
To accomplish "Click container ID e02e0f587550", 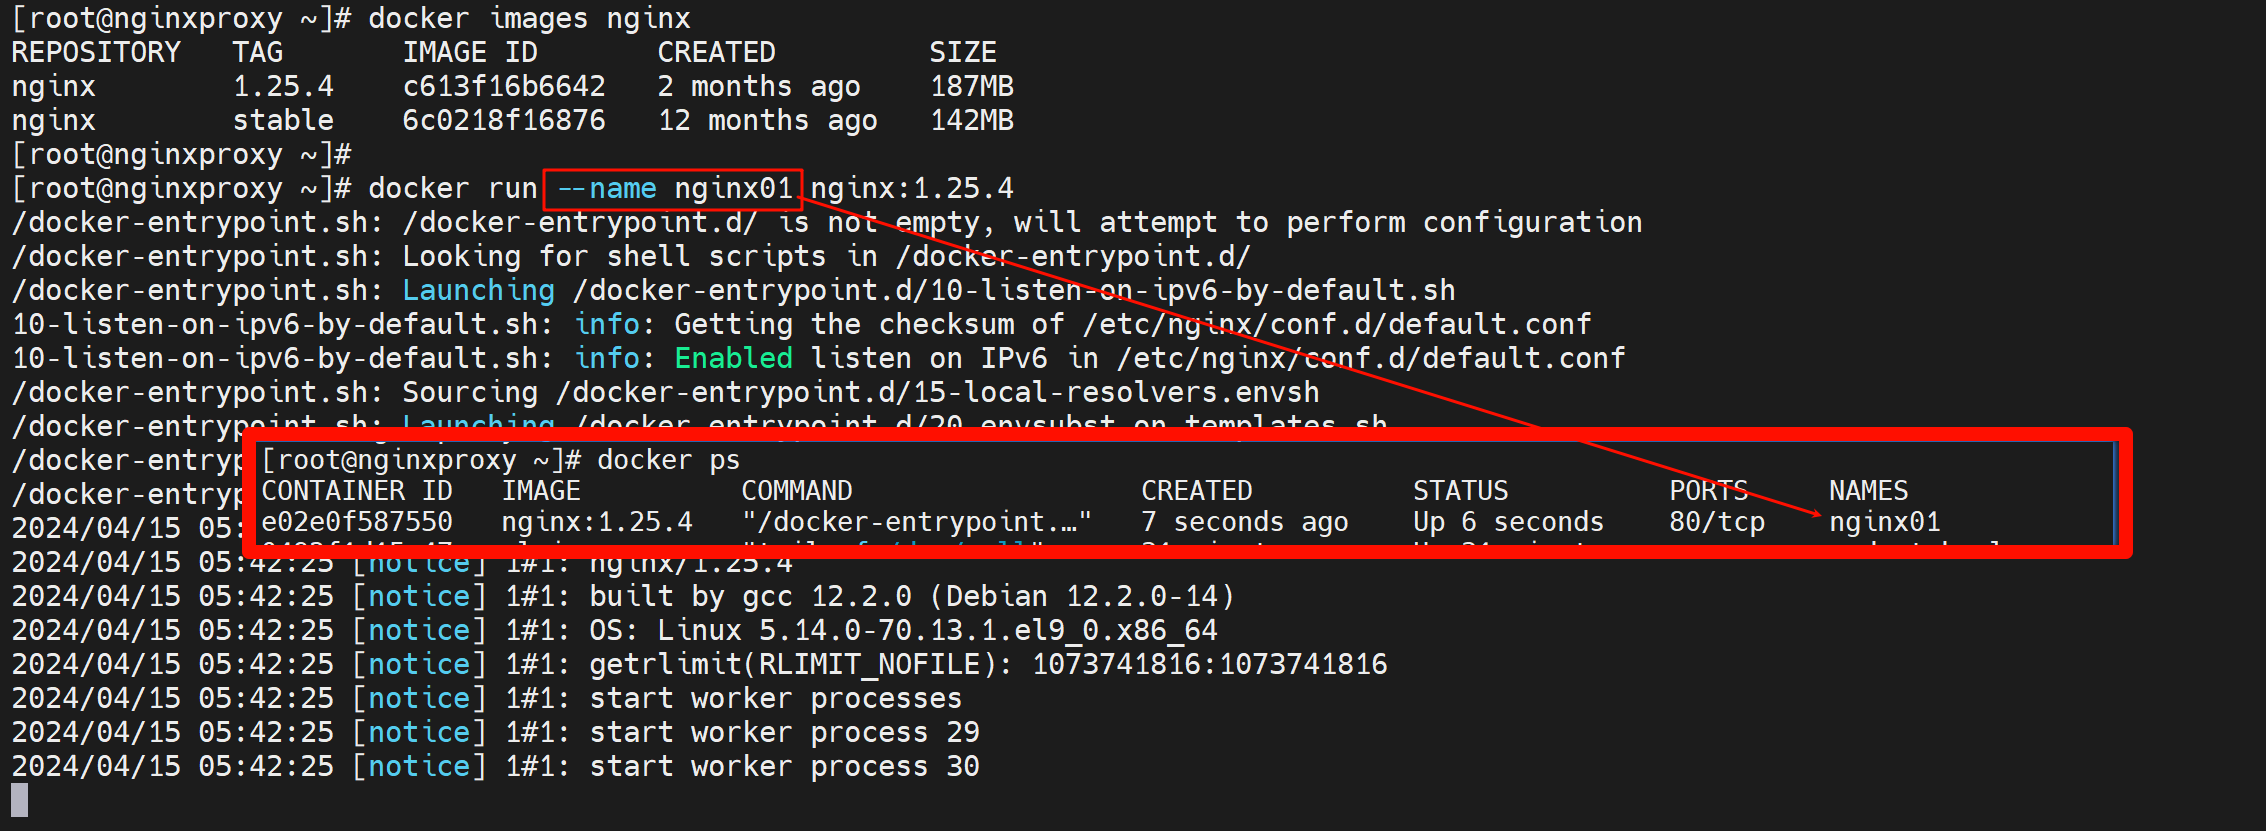I will point(356,522).
